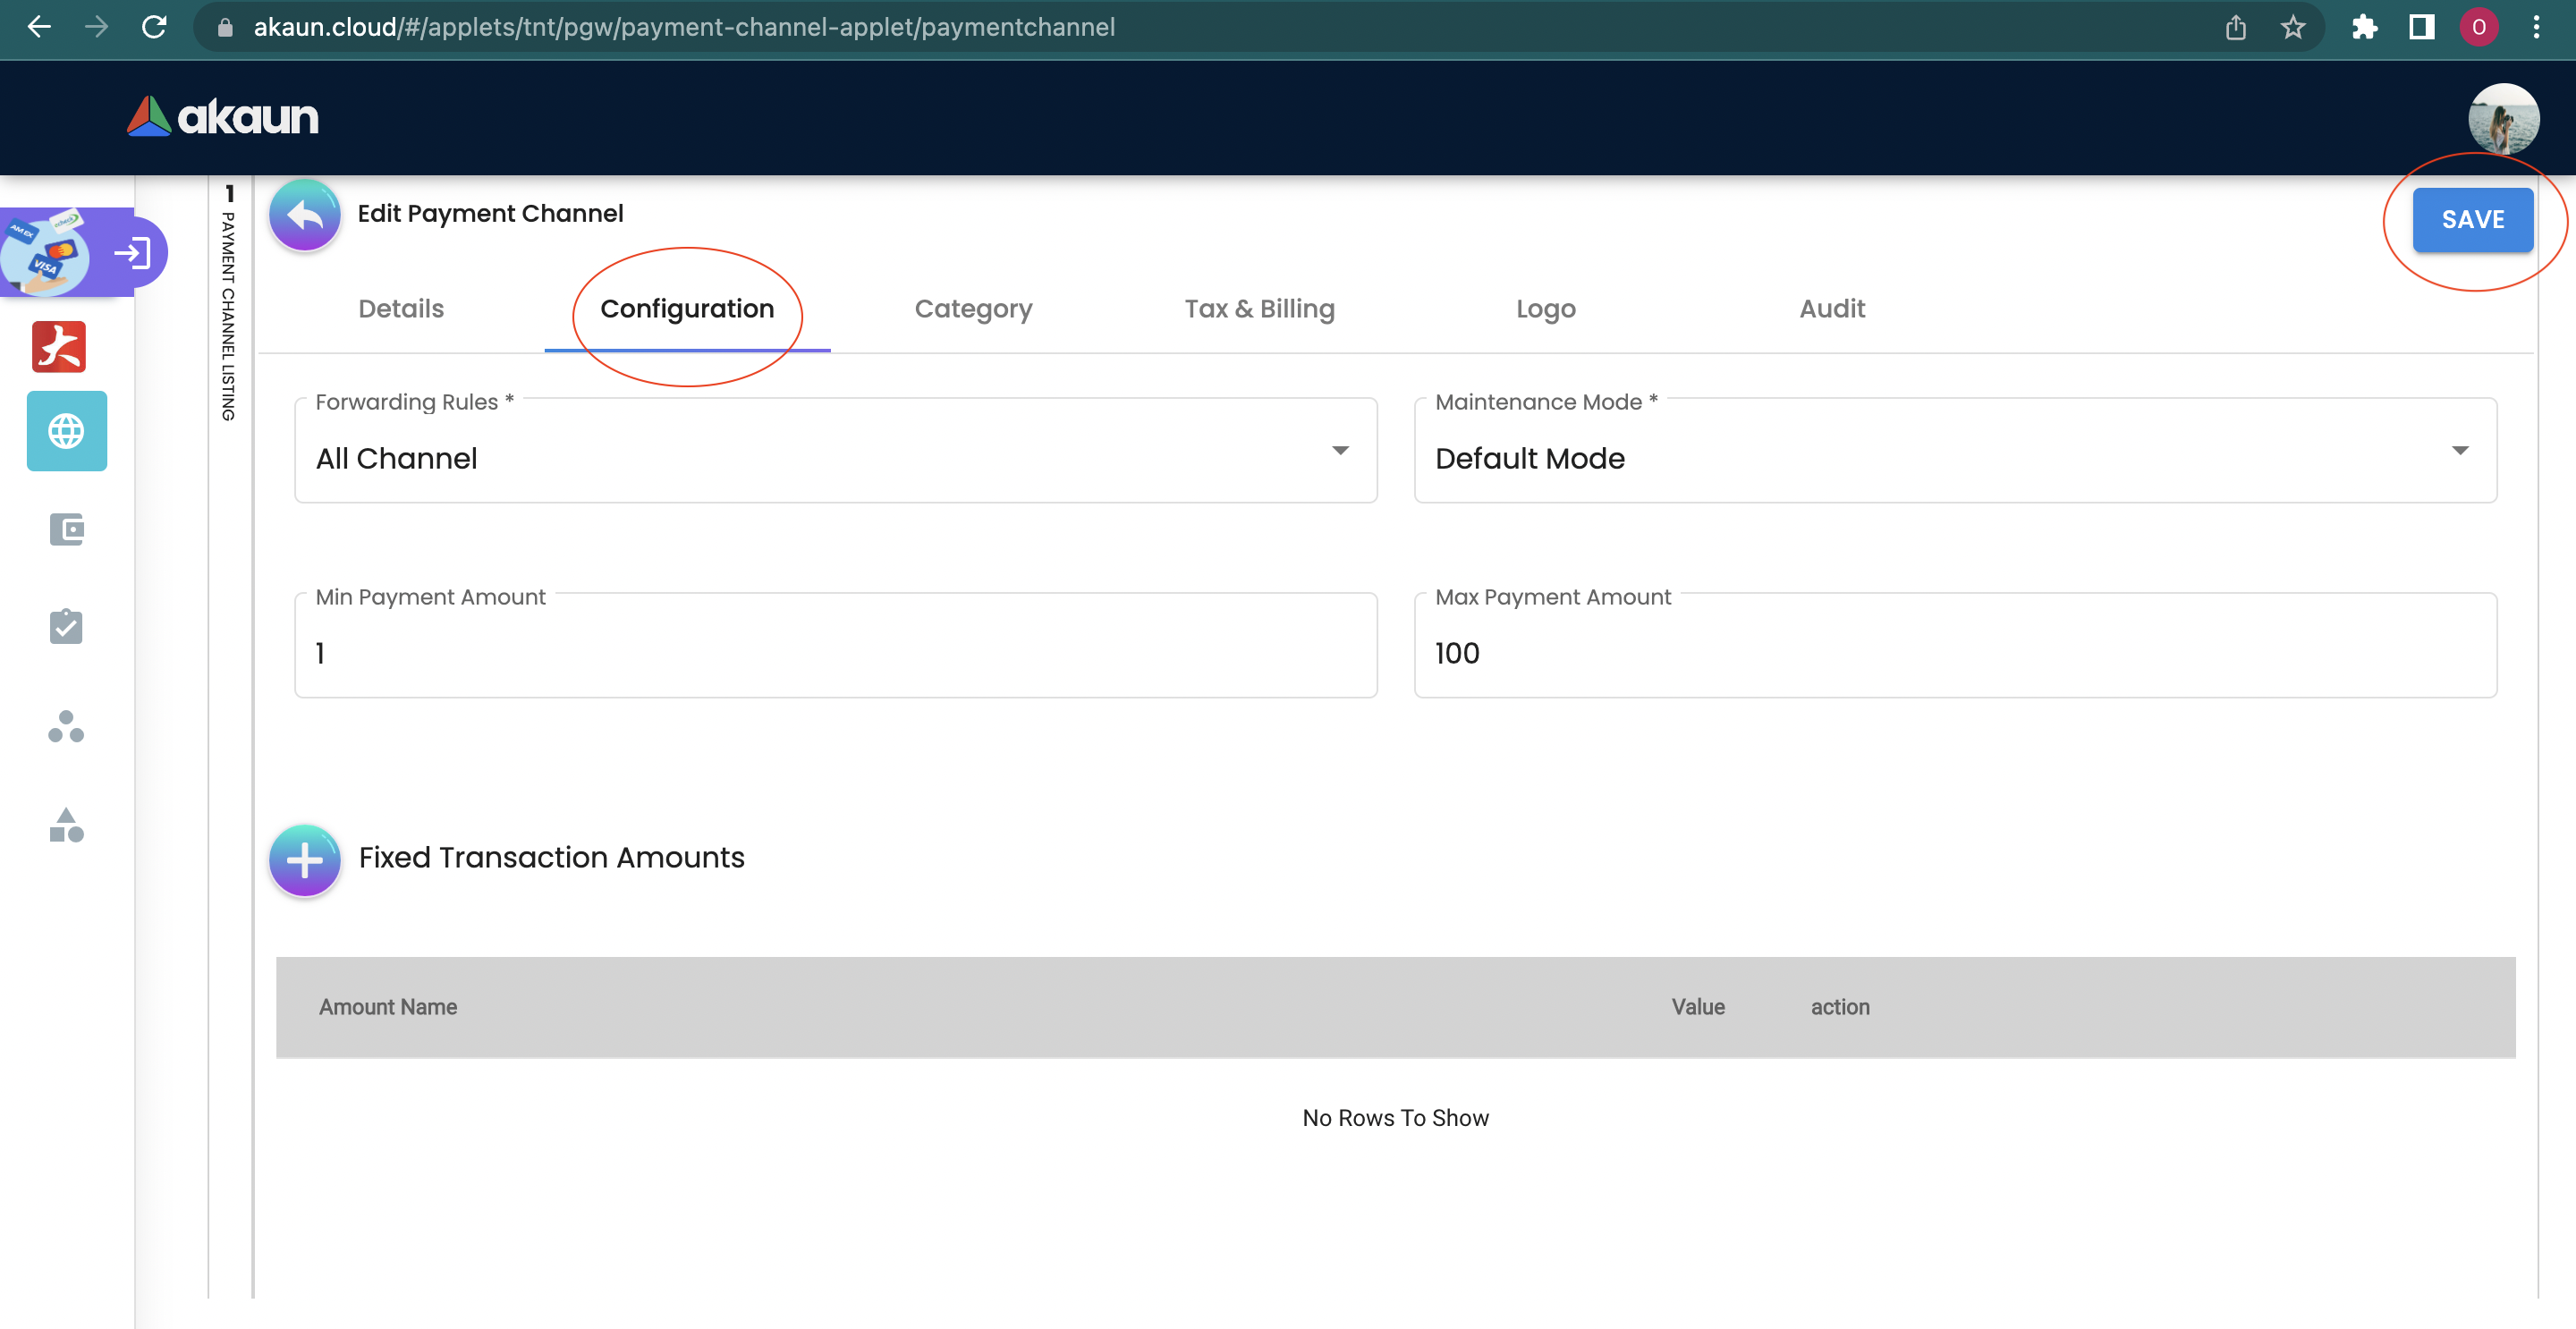2576x1329 pixels.
Task: Open the Audit tab
Action: pos(1831,309)
